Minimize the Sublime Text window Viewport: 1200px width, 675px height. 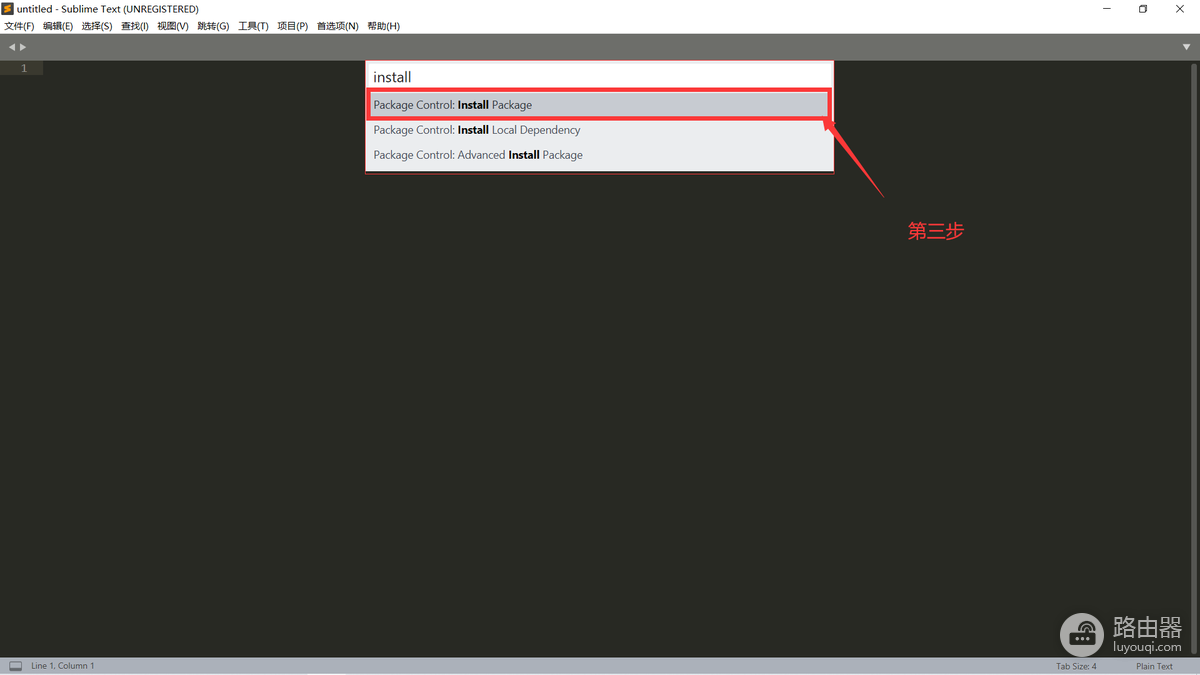tap(1107, 9)
